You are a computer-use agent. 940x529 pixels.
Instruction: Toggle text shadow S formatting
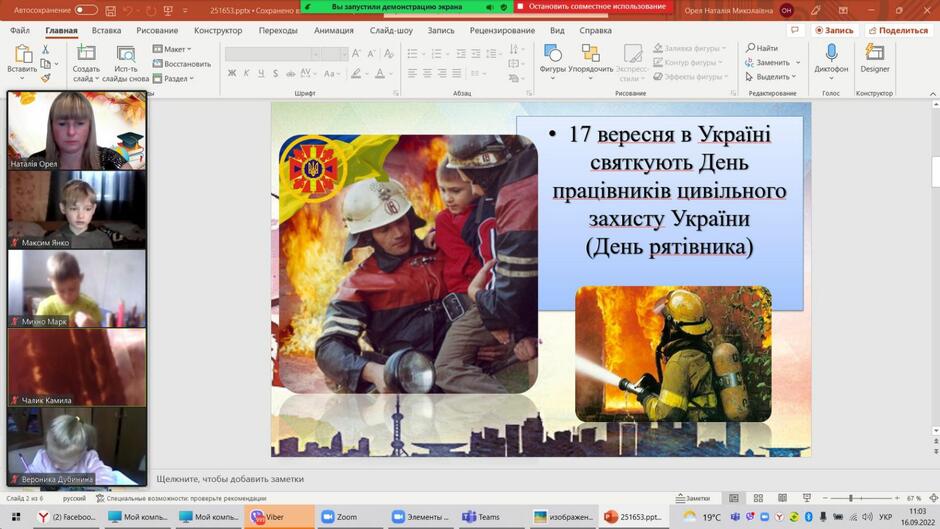click(275, 73)
